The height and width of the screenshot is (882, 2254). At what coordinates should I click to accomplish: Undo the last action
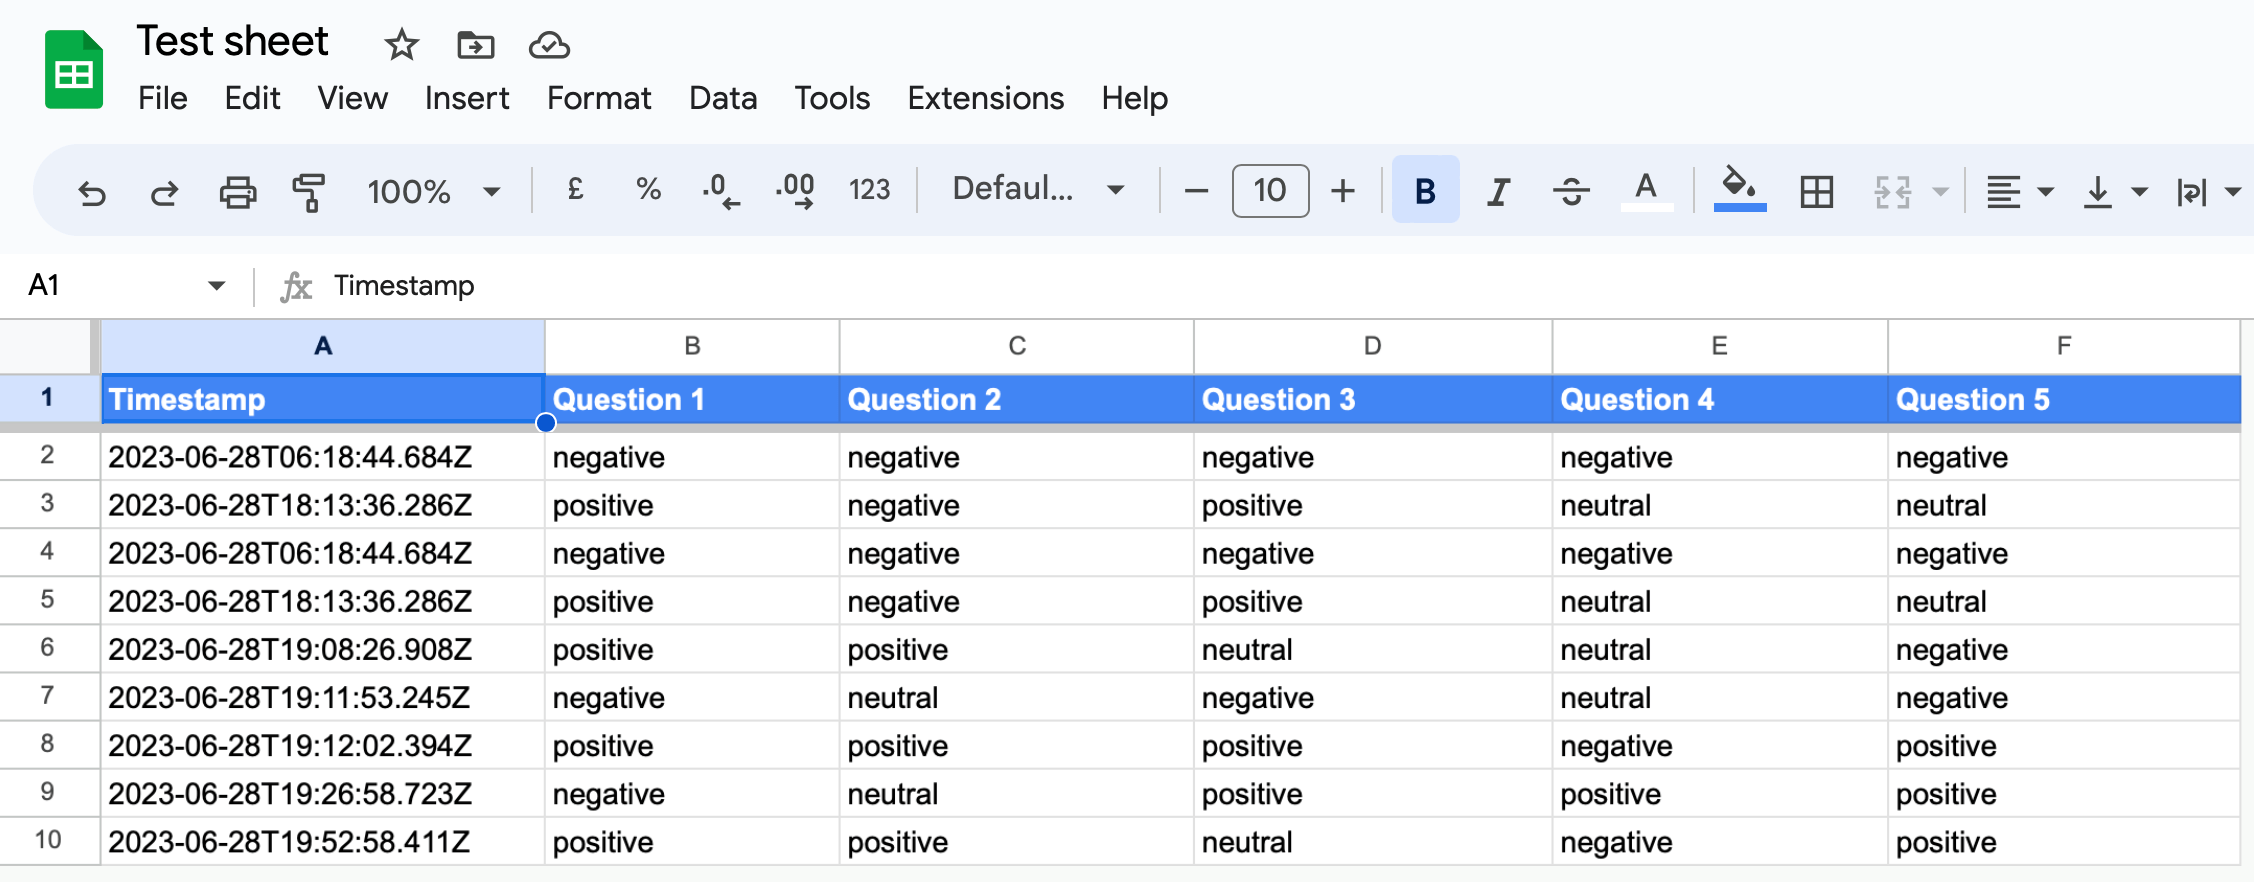click(92, 191)
